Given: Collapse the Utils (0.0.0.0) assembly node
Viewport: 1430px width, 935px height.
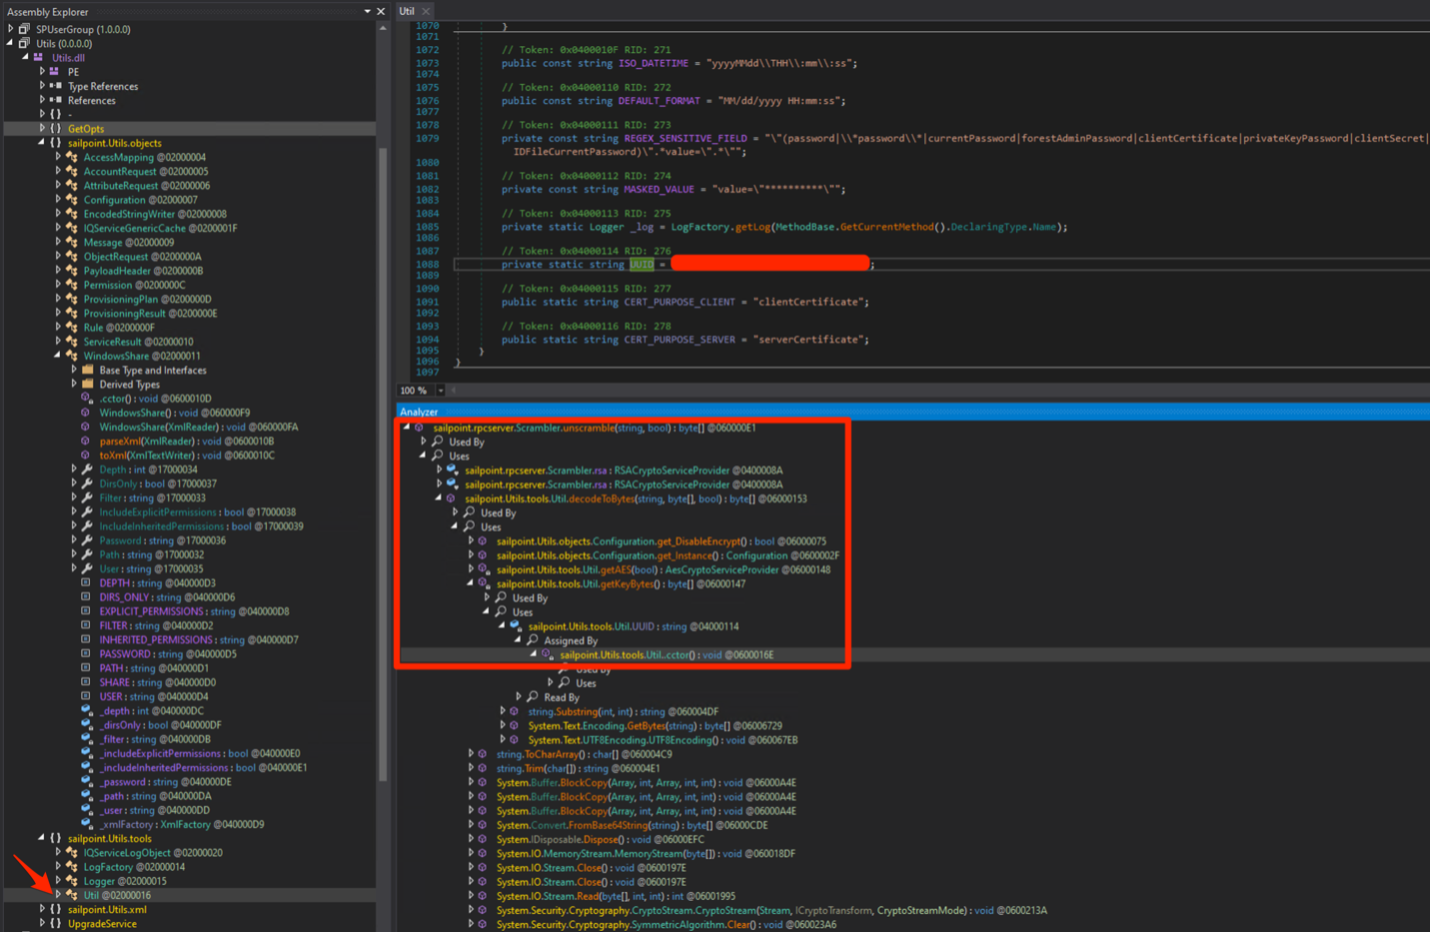Looking at the screenshot, I should [x=11, y=44].
